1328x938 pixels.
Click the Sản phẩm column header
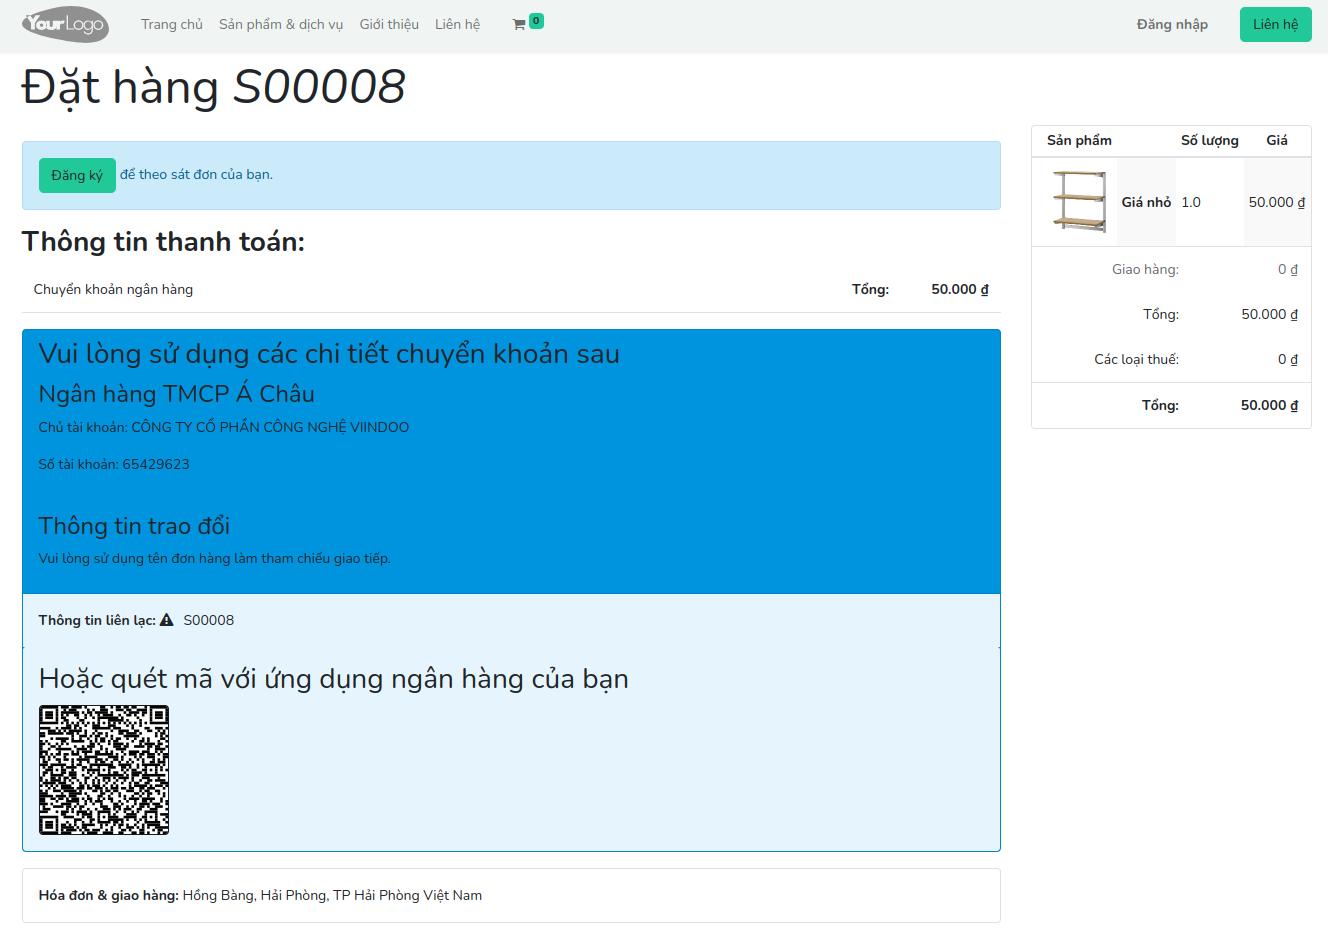pos(1079,140)
